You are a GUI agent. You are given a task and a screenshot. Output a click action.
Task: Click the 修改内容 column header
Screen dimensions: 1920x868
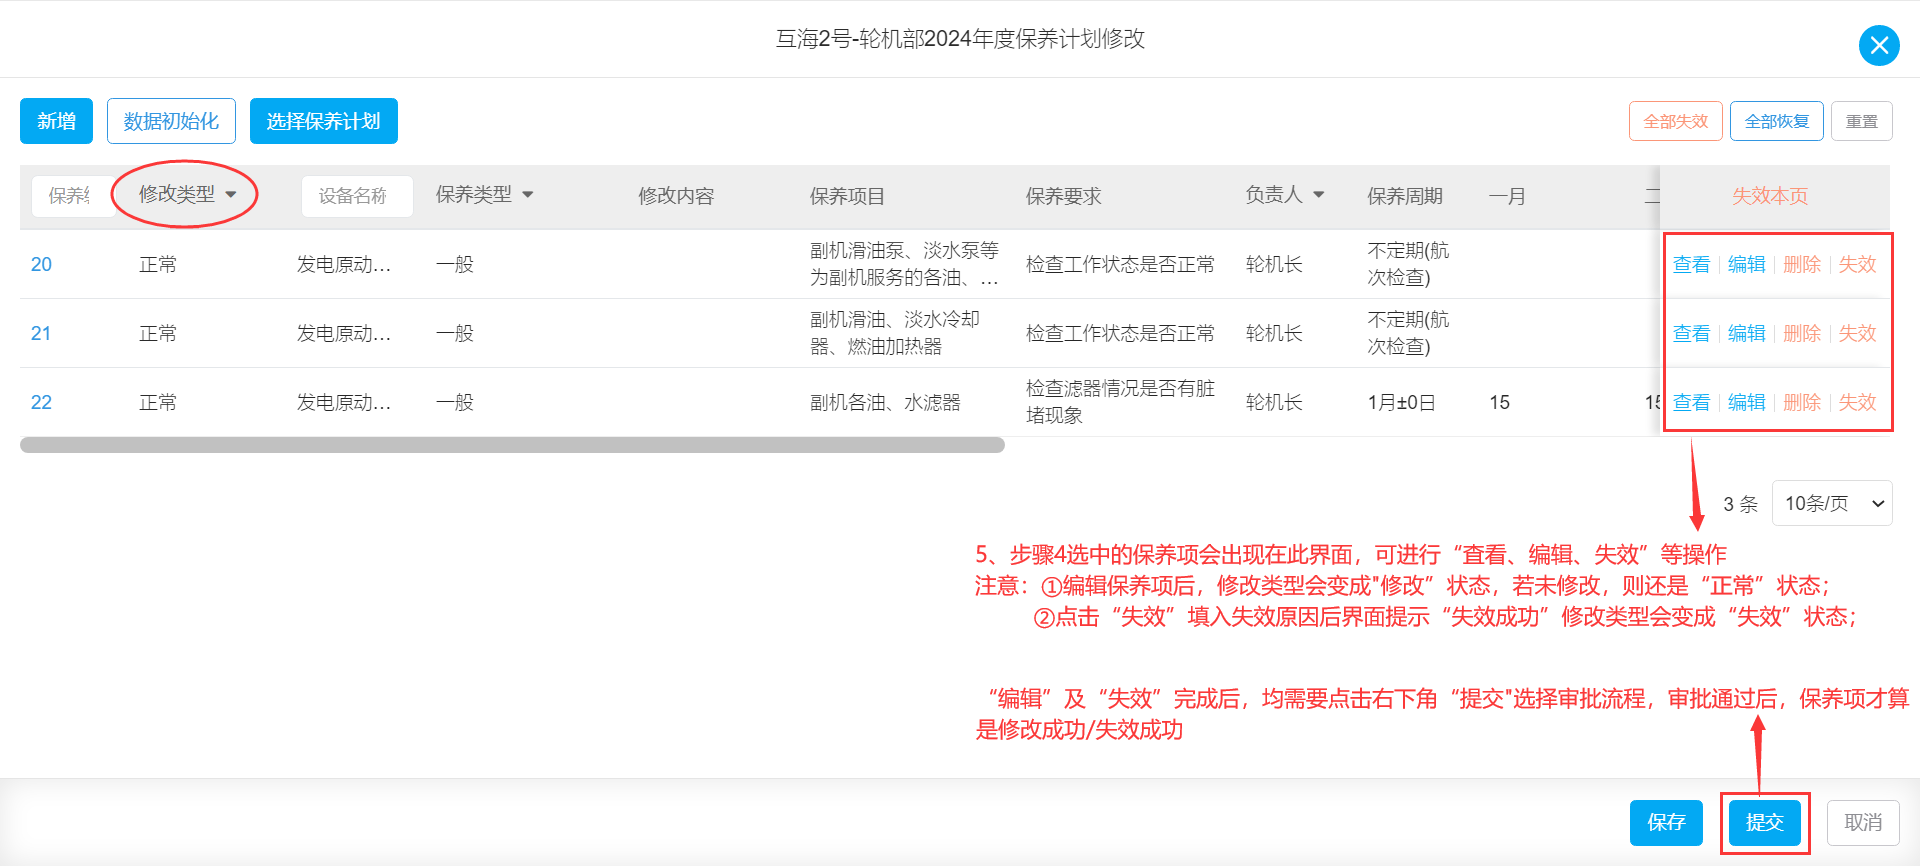coord(676,196)
